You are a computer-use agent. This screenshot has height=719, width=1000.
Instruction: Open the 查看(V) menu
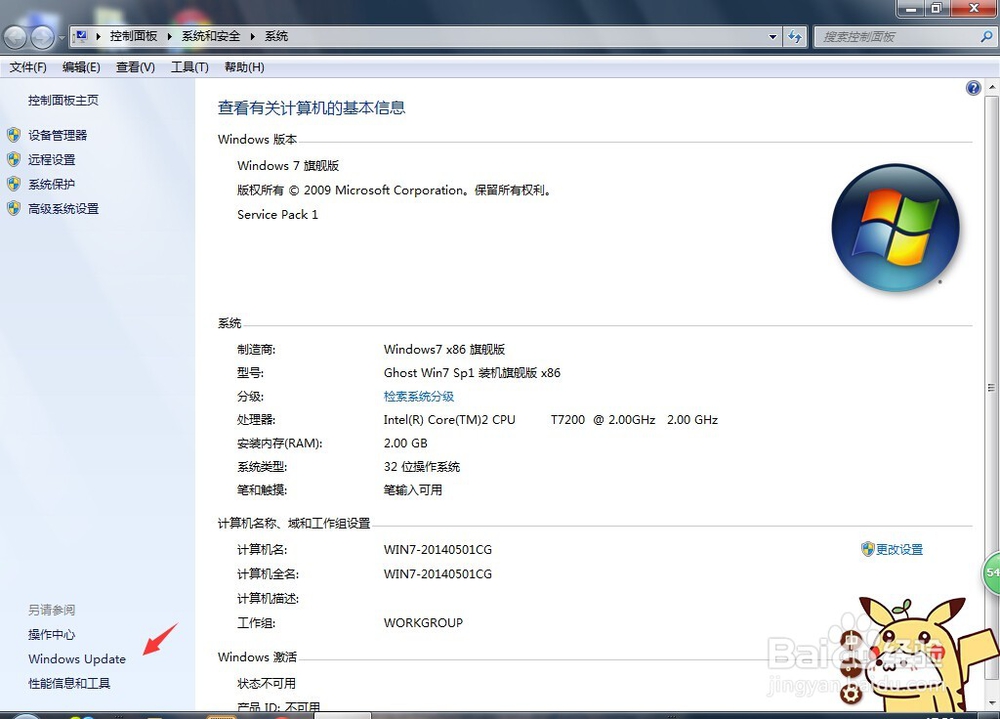(x=135, y=67)
